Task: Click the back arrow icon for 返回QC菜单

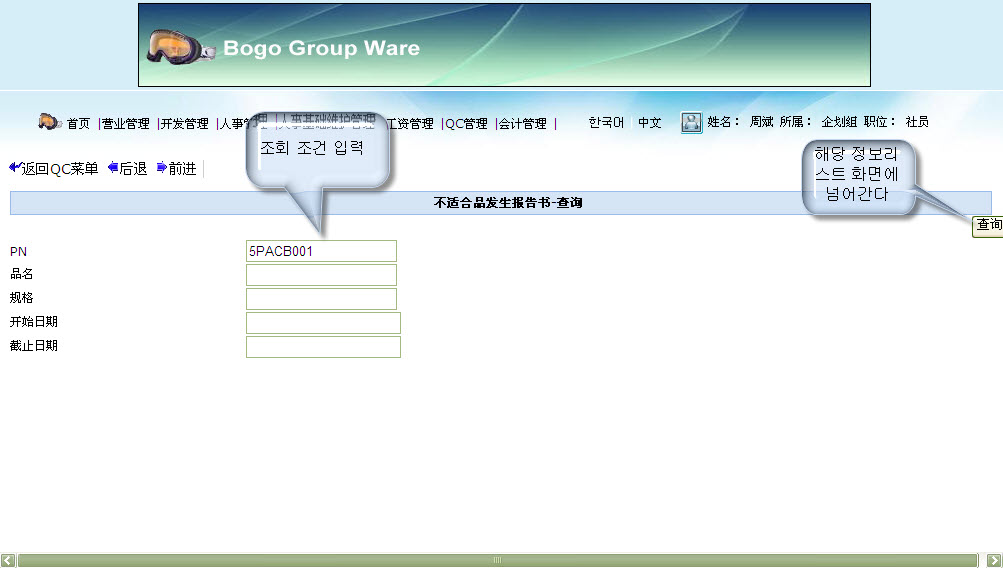Action: tap(15, 167)
